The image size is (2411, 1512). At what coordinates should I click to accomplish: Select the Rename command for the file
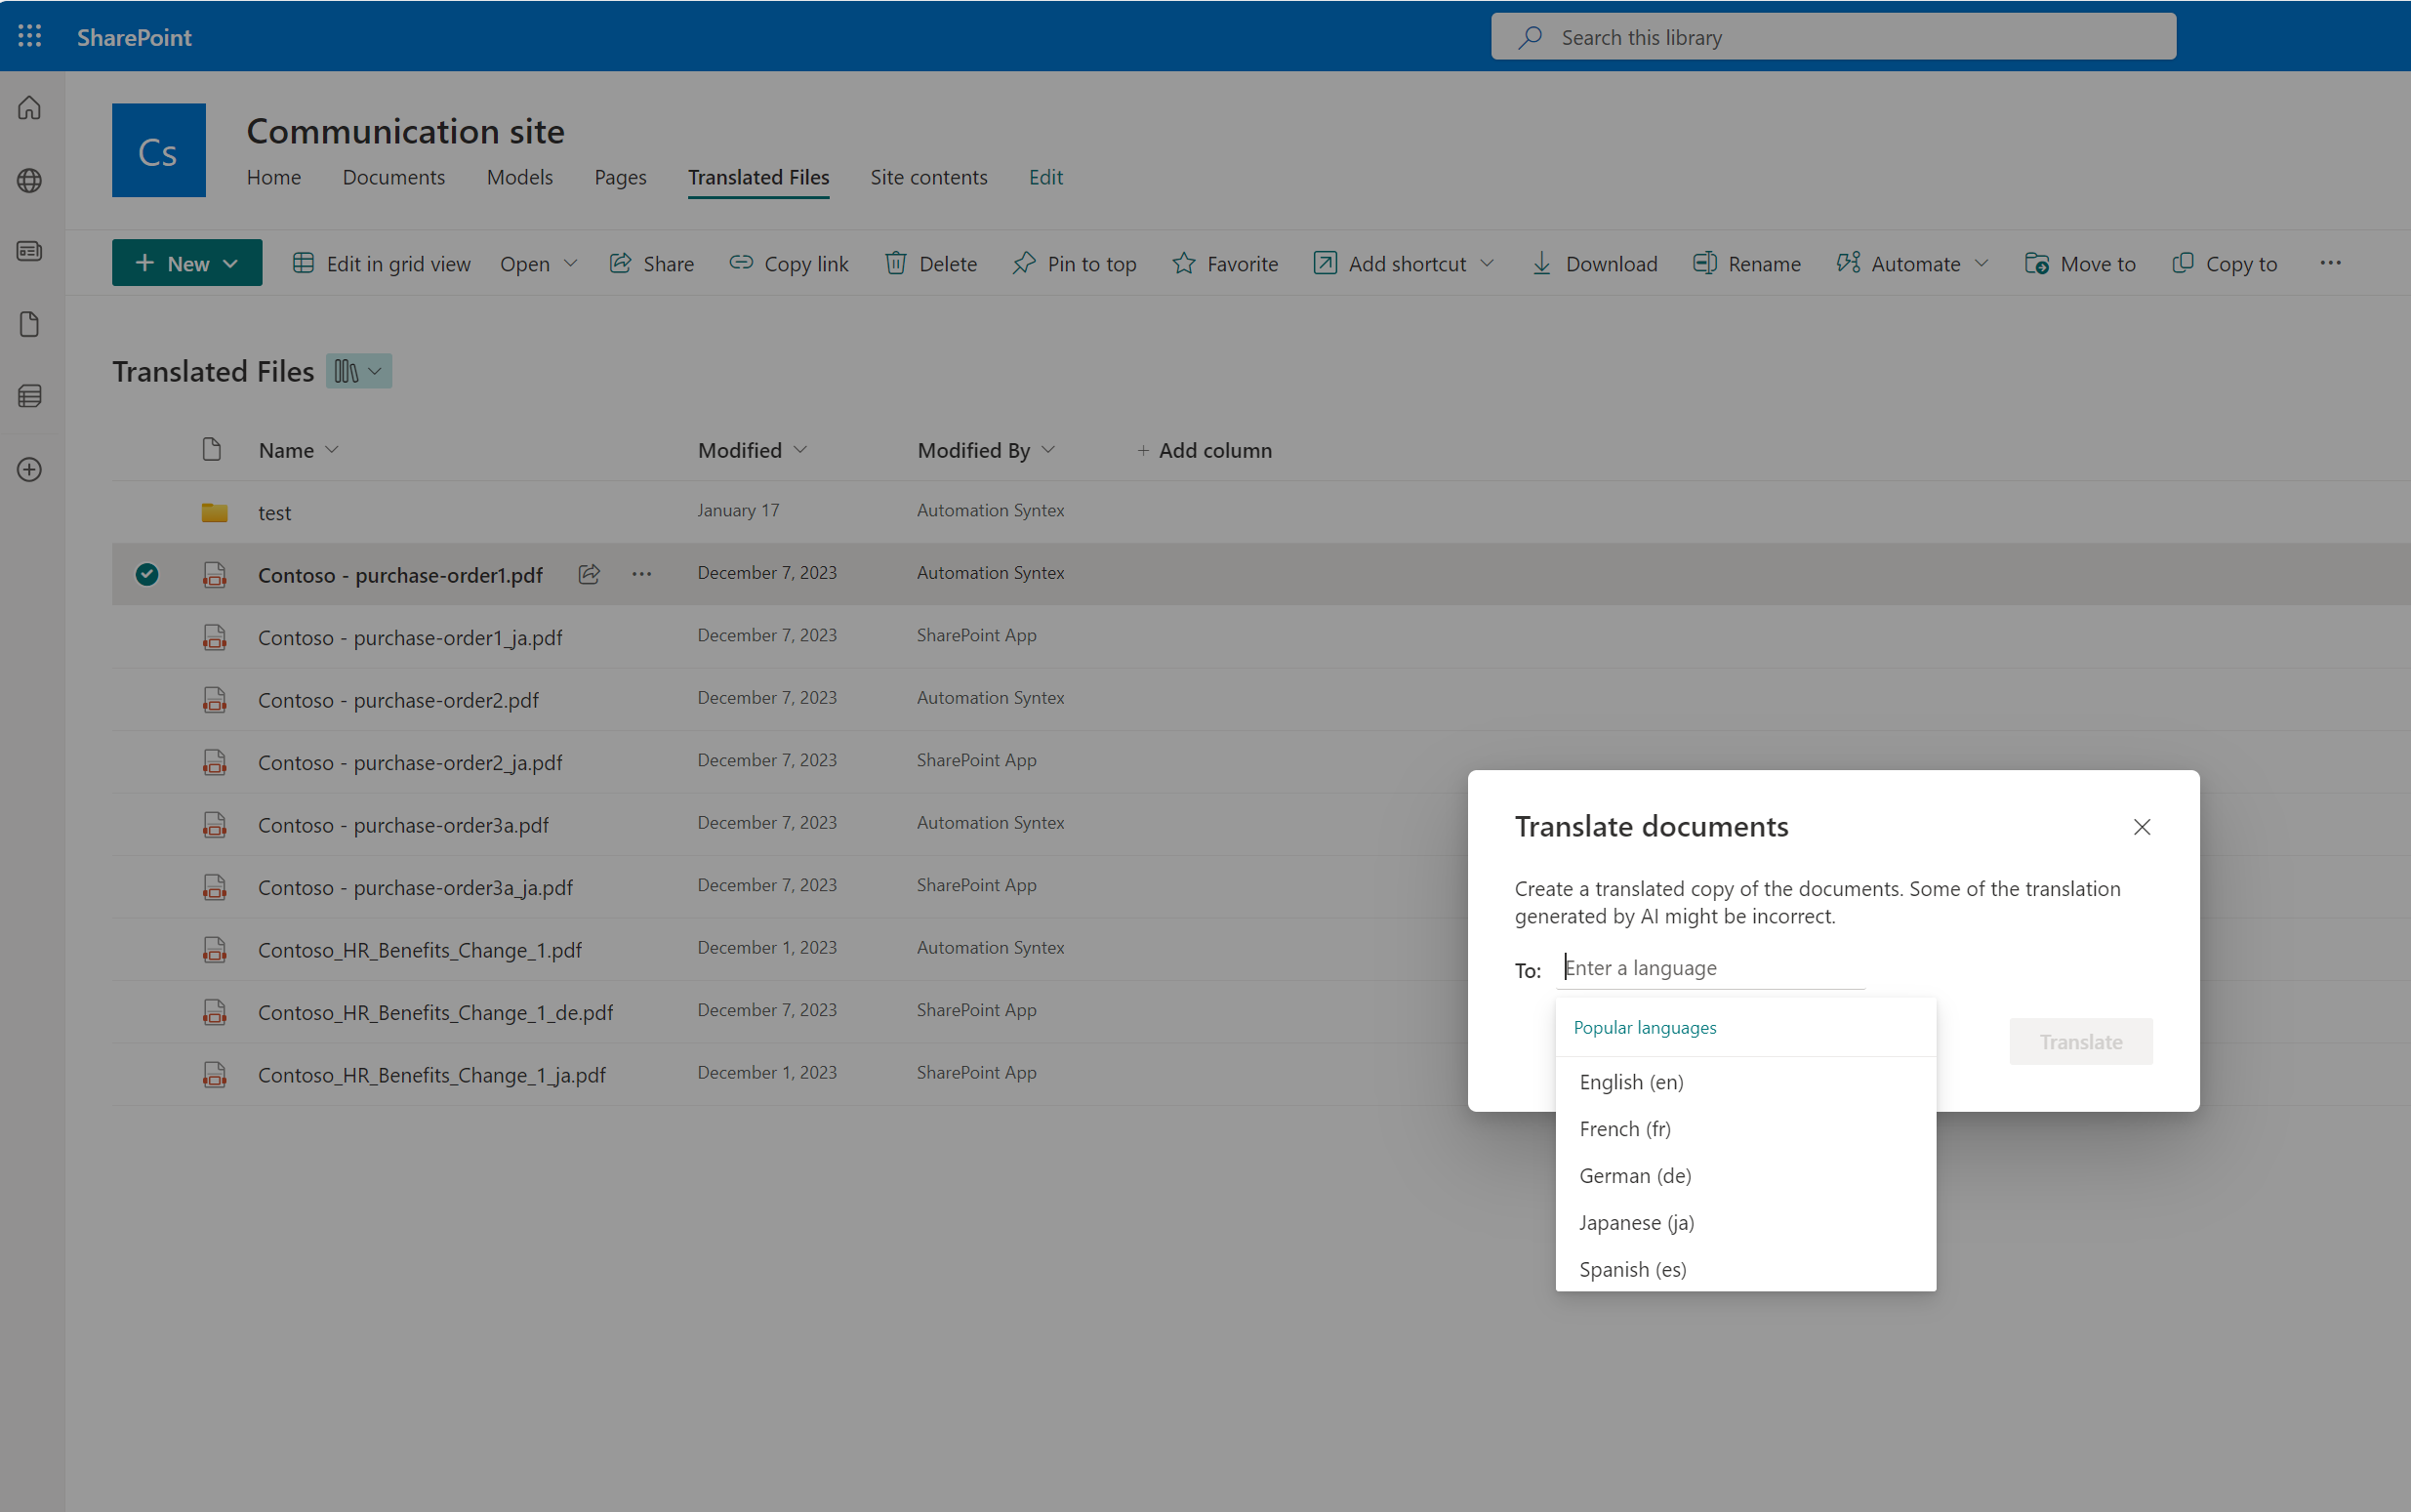(x=1746, y=263)
